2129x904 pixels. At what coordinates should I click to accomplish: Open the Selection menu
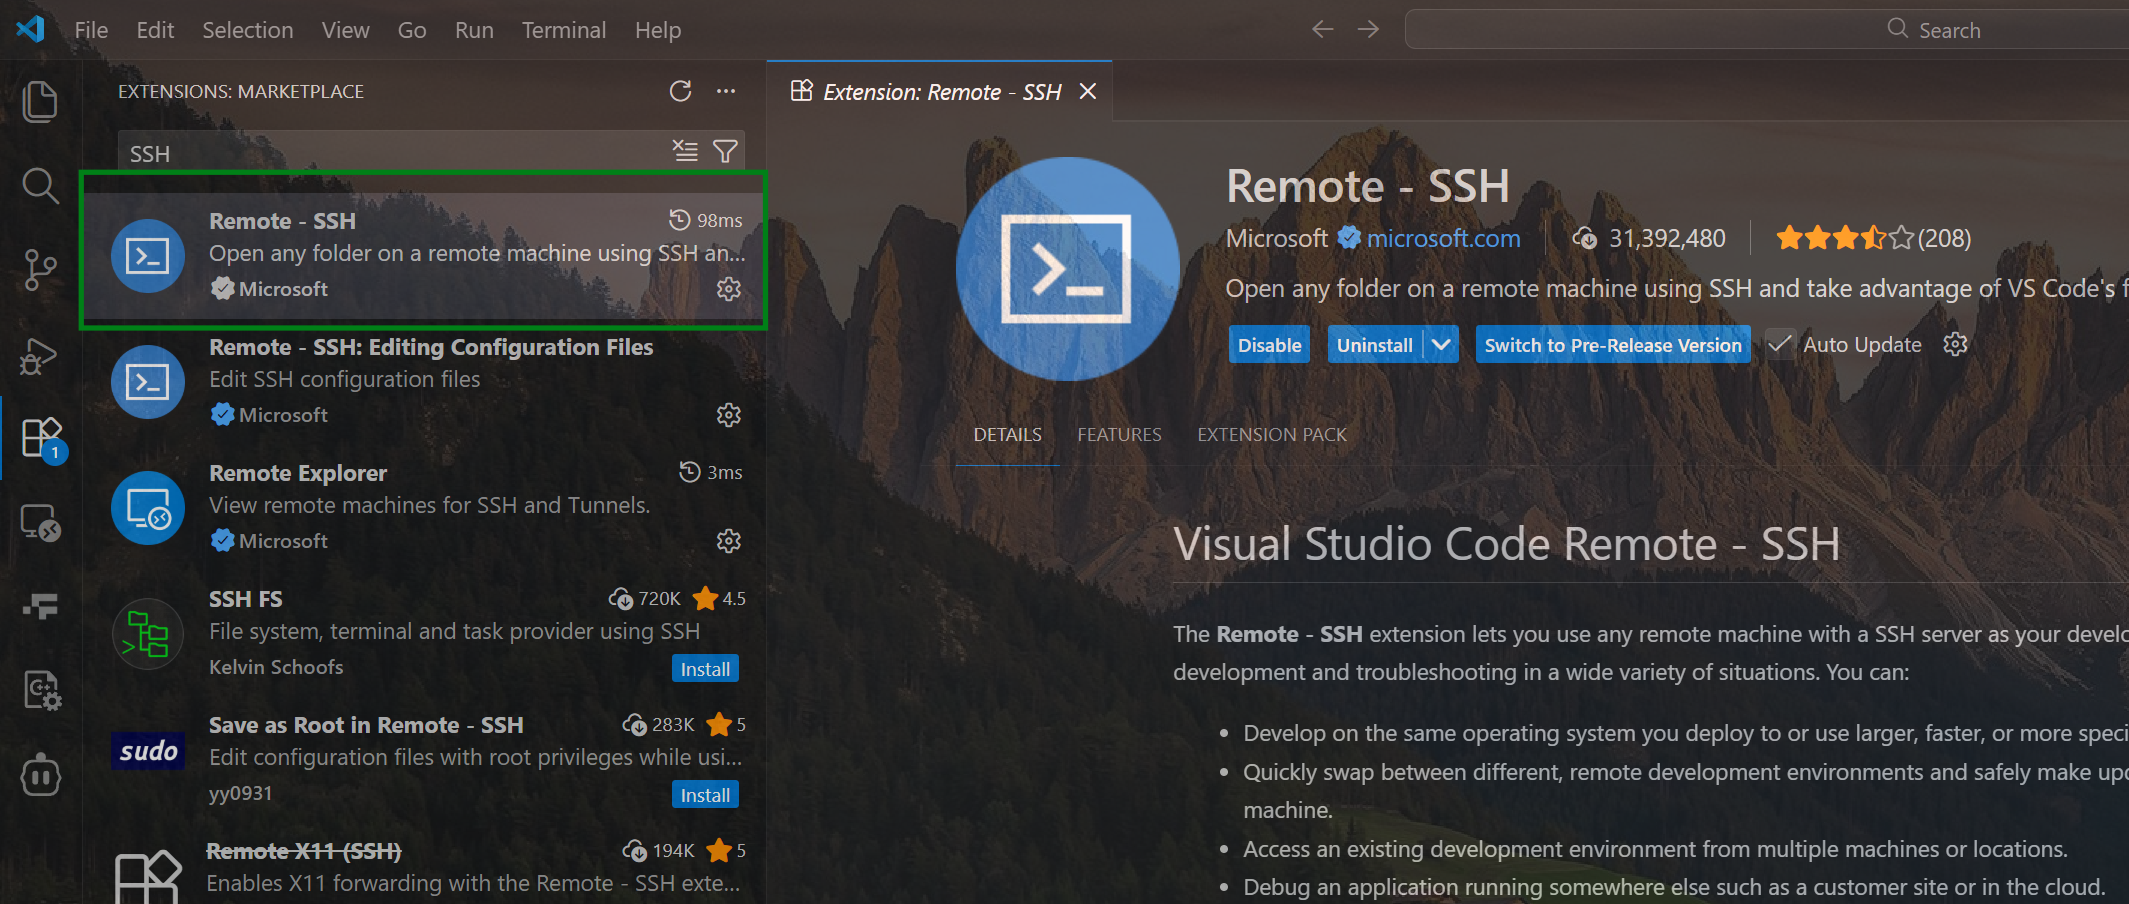point(248,30)
